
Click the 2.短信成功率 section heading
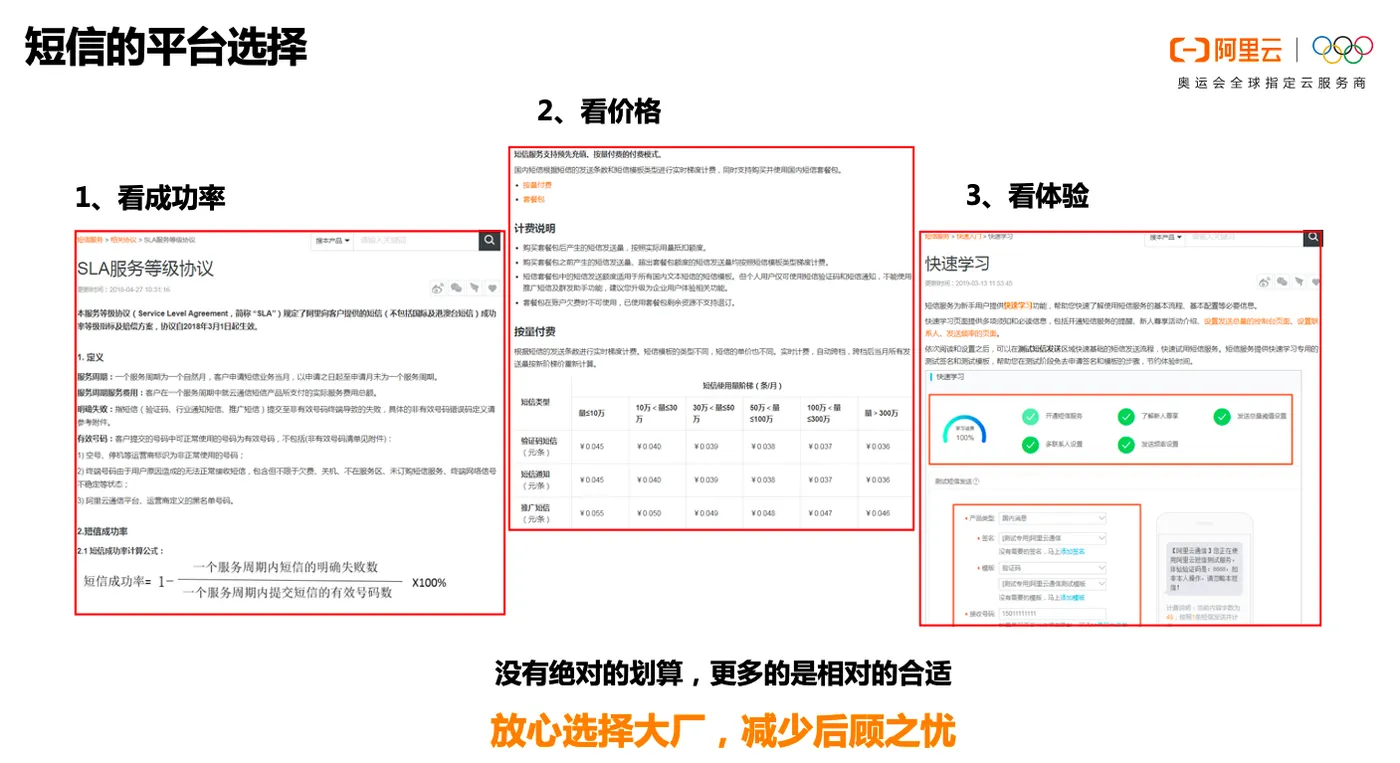click(x=102, y=531)
